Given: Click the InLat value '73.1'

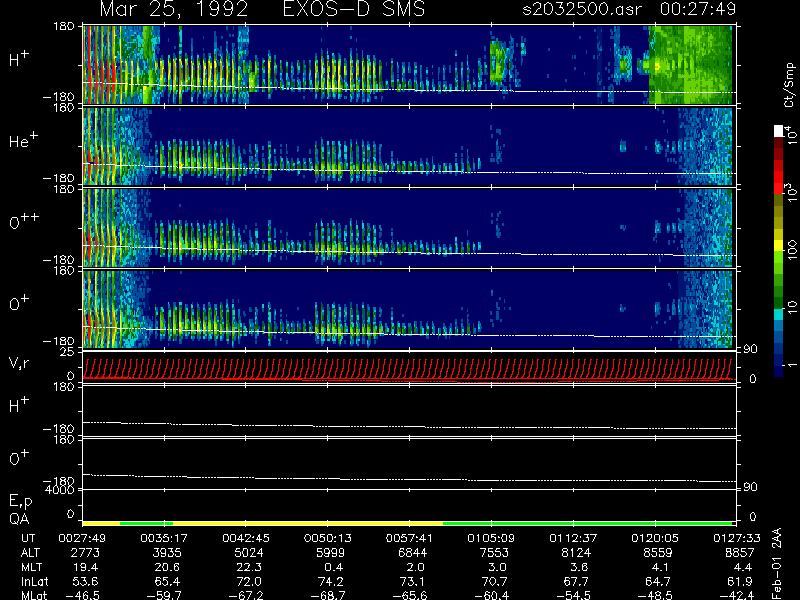Looking at the screenshot, I should pyautogui.click(x=415, y=581).
